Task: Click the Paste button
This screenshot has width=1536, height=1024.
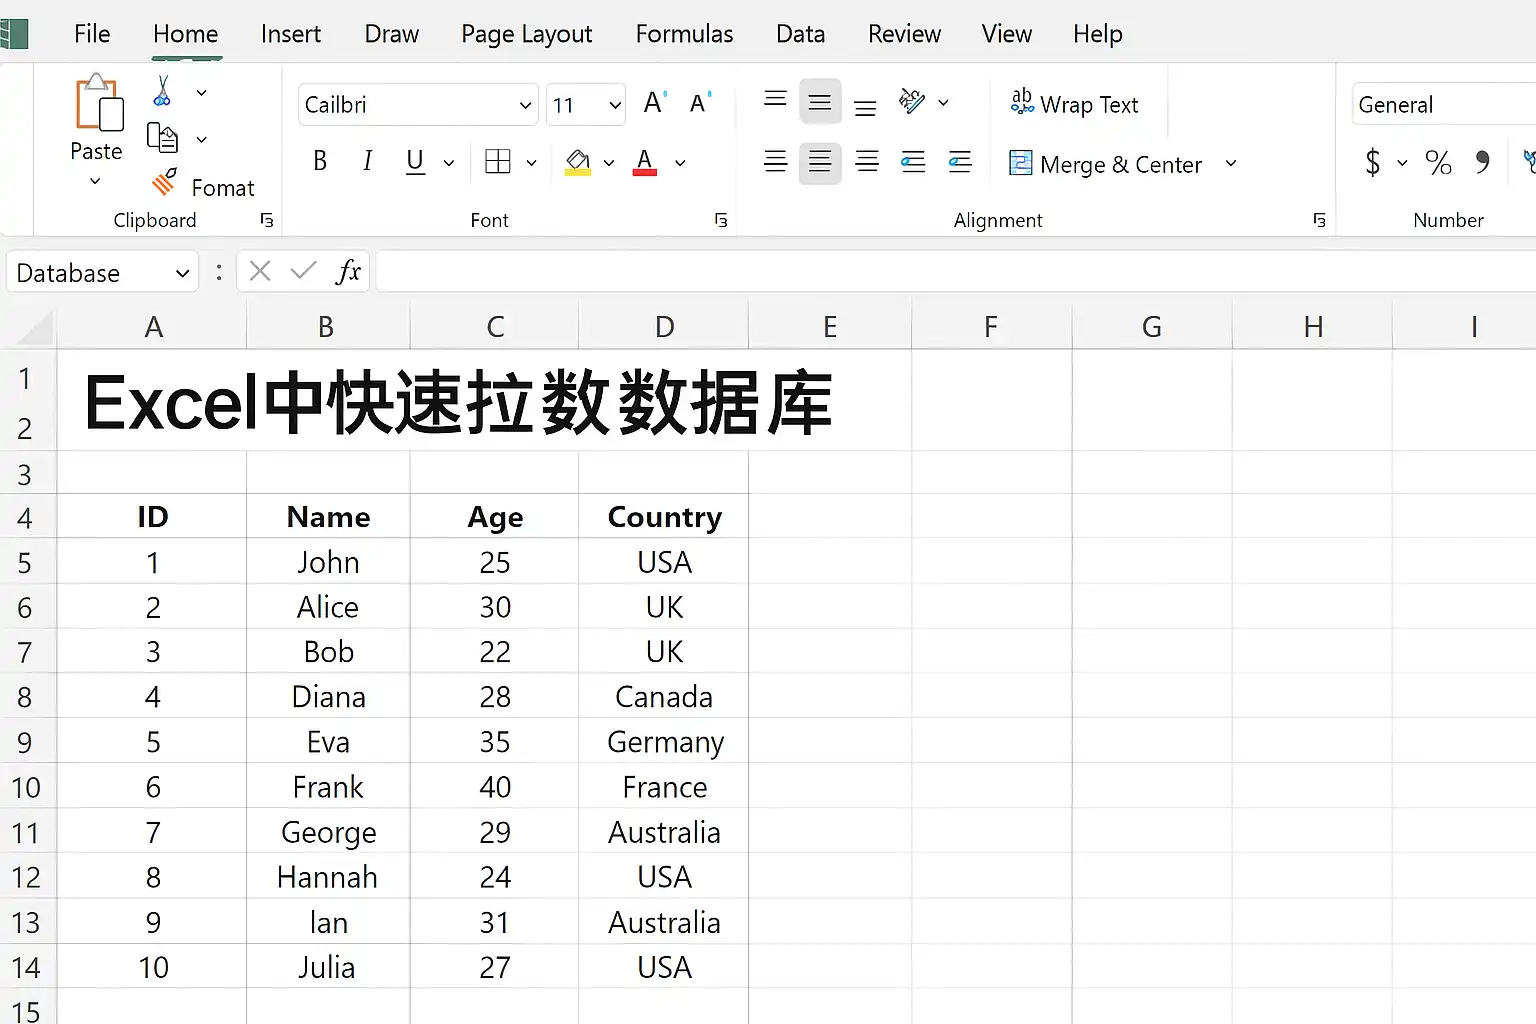Action: (97, 128)
